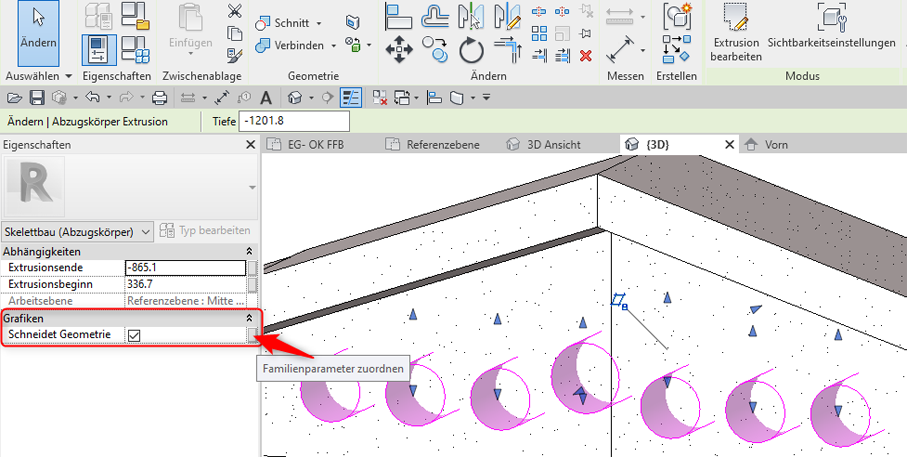The width and height of the screenshot is (907, 457).
Task: Click the Move tool icon
Action: (x=399, y=48)
